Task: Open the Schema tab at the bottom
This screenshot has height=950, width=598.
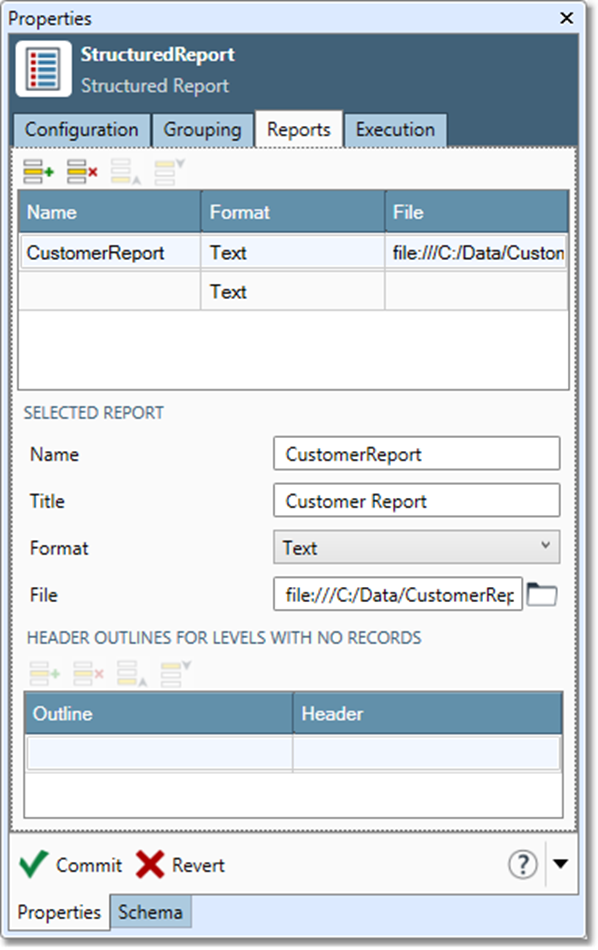Action: point(151,912)
